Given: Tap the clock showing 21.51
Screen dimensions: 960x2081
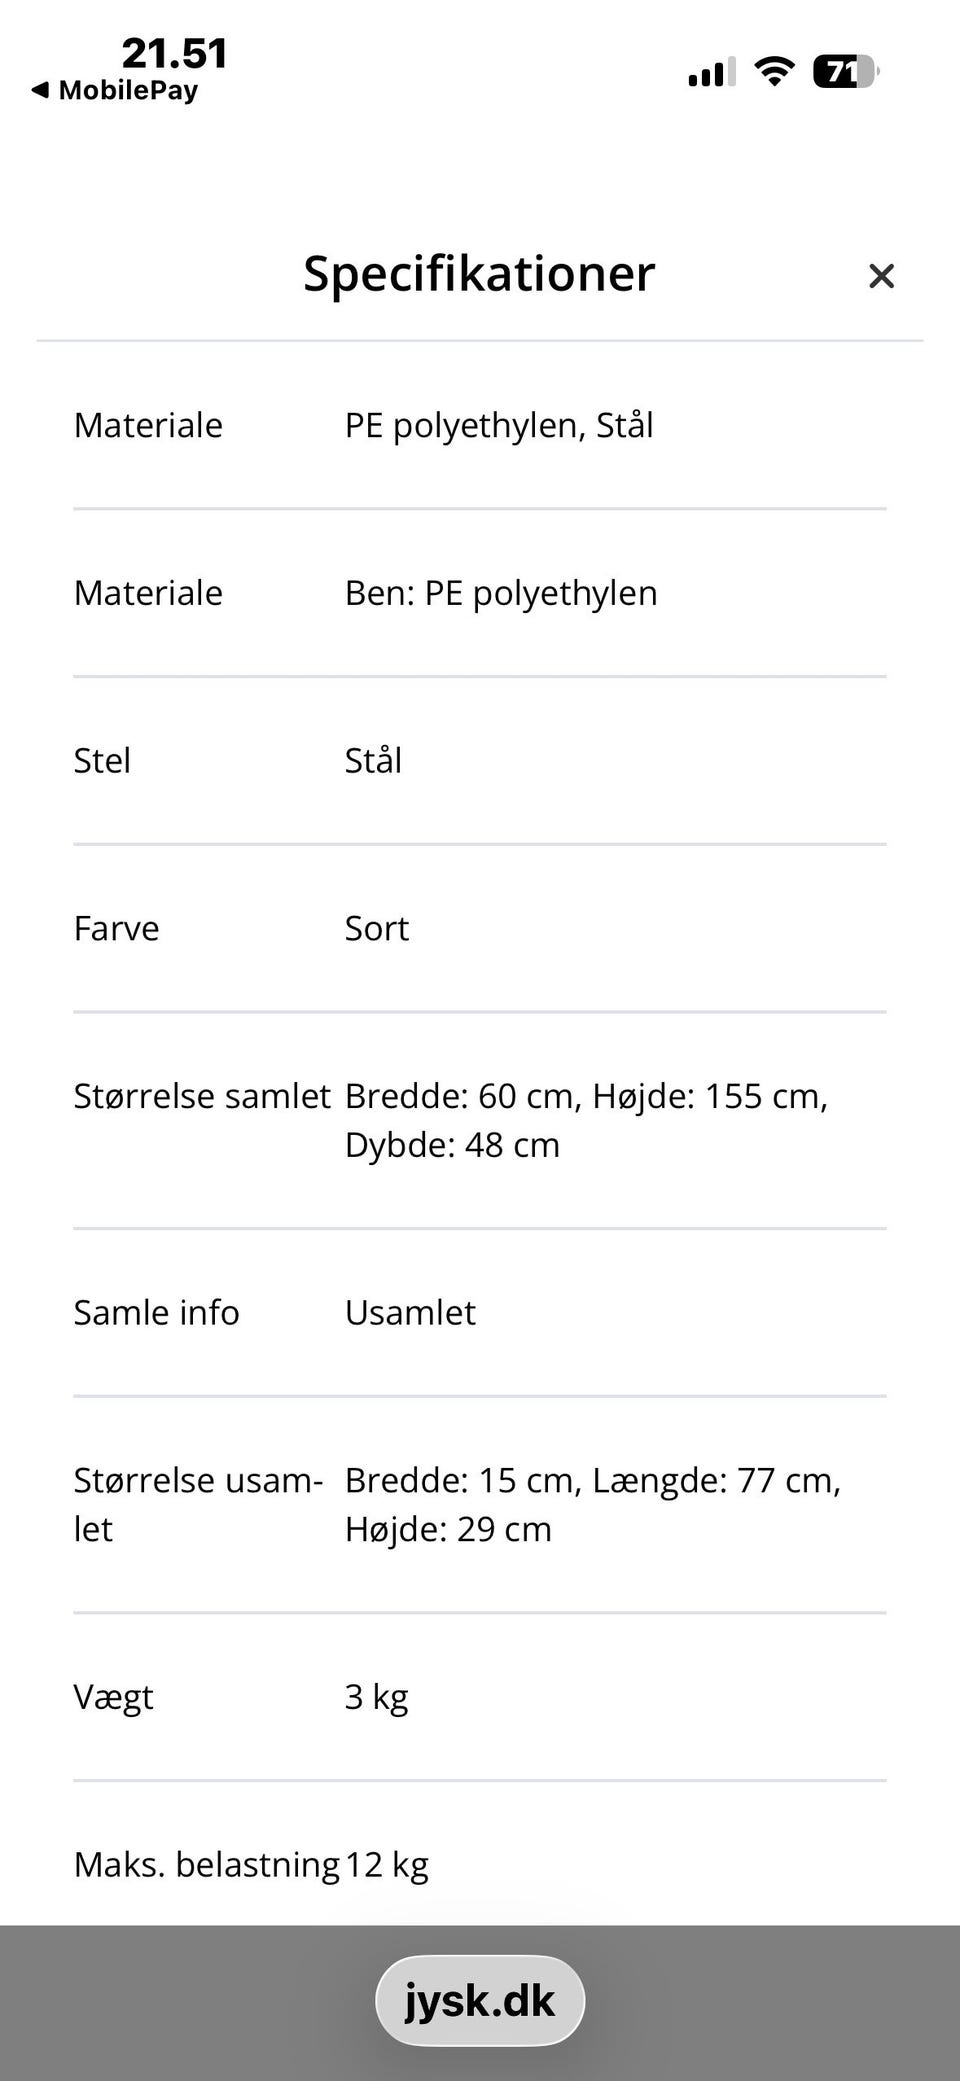Looking at the screenshot, I should [x=176, y=52].
